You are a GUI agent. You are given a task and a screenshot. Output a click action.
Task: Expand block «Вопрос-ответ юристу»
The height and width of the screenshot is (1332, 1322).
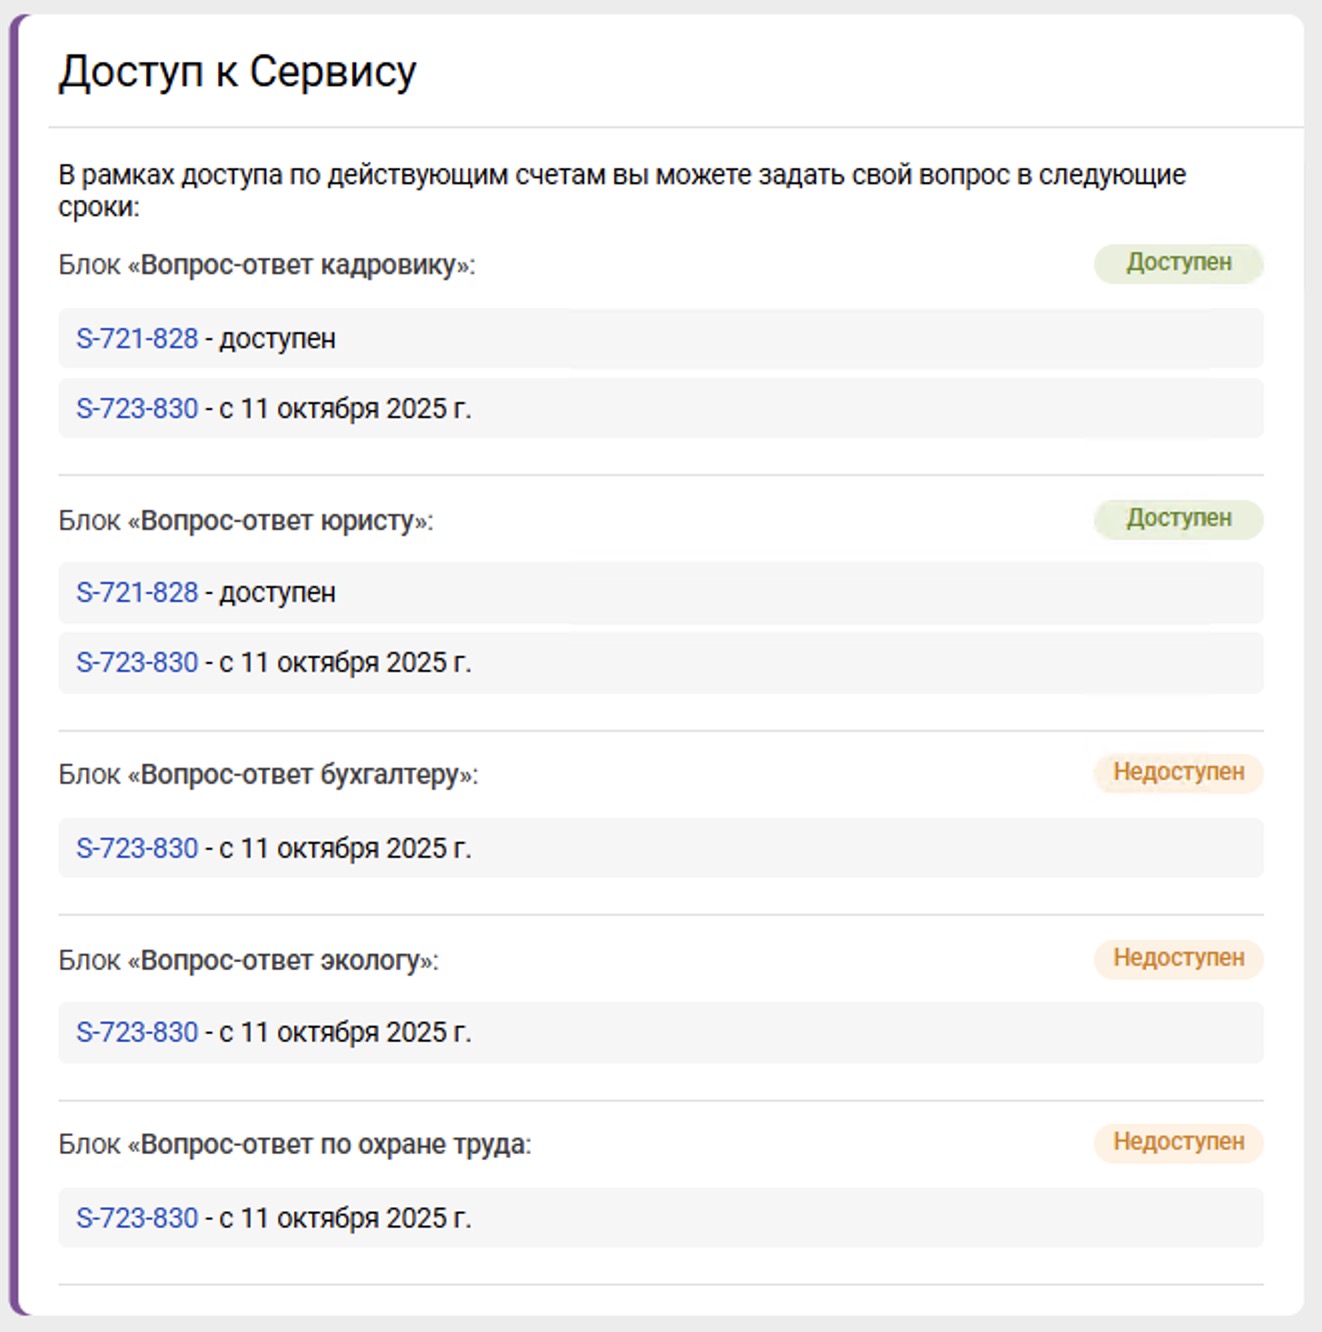(244, 519)
